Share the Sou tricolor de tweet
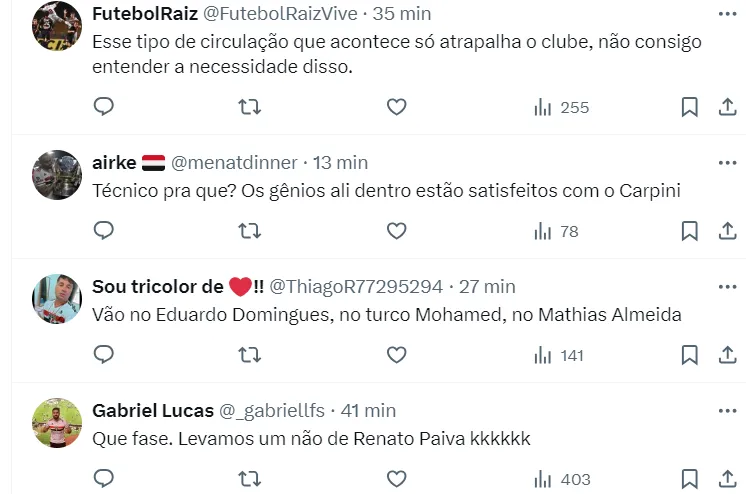Image resolution: width=746 pixels, height=494 pixels. (x=728, y=354)
